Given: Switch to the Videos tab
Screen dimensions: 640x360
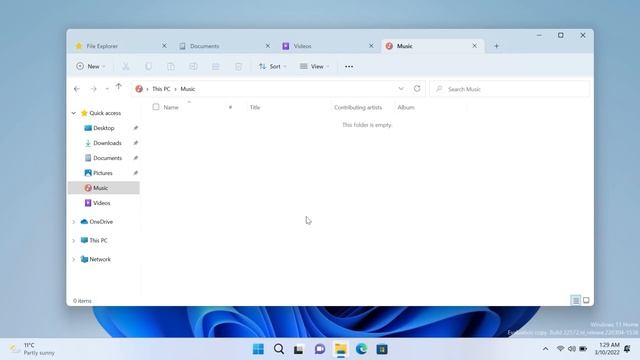Looking at the screenshot, I should (x=327, y=46).
